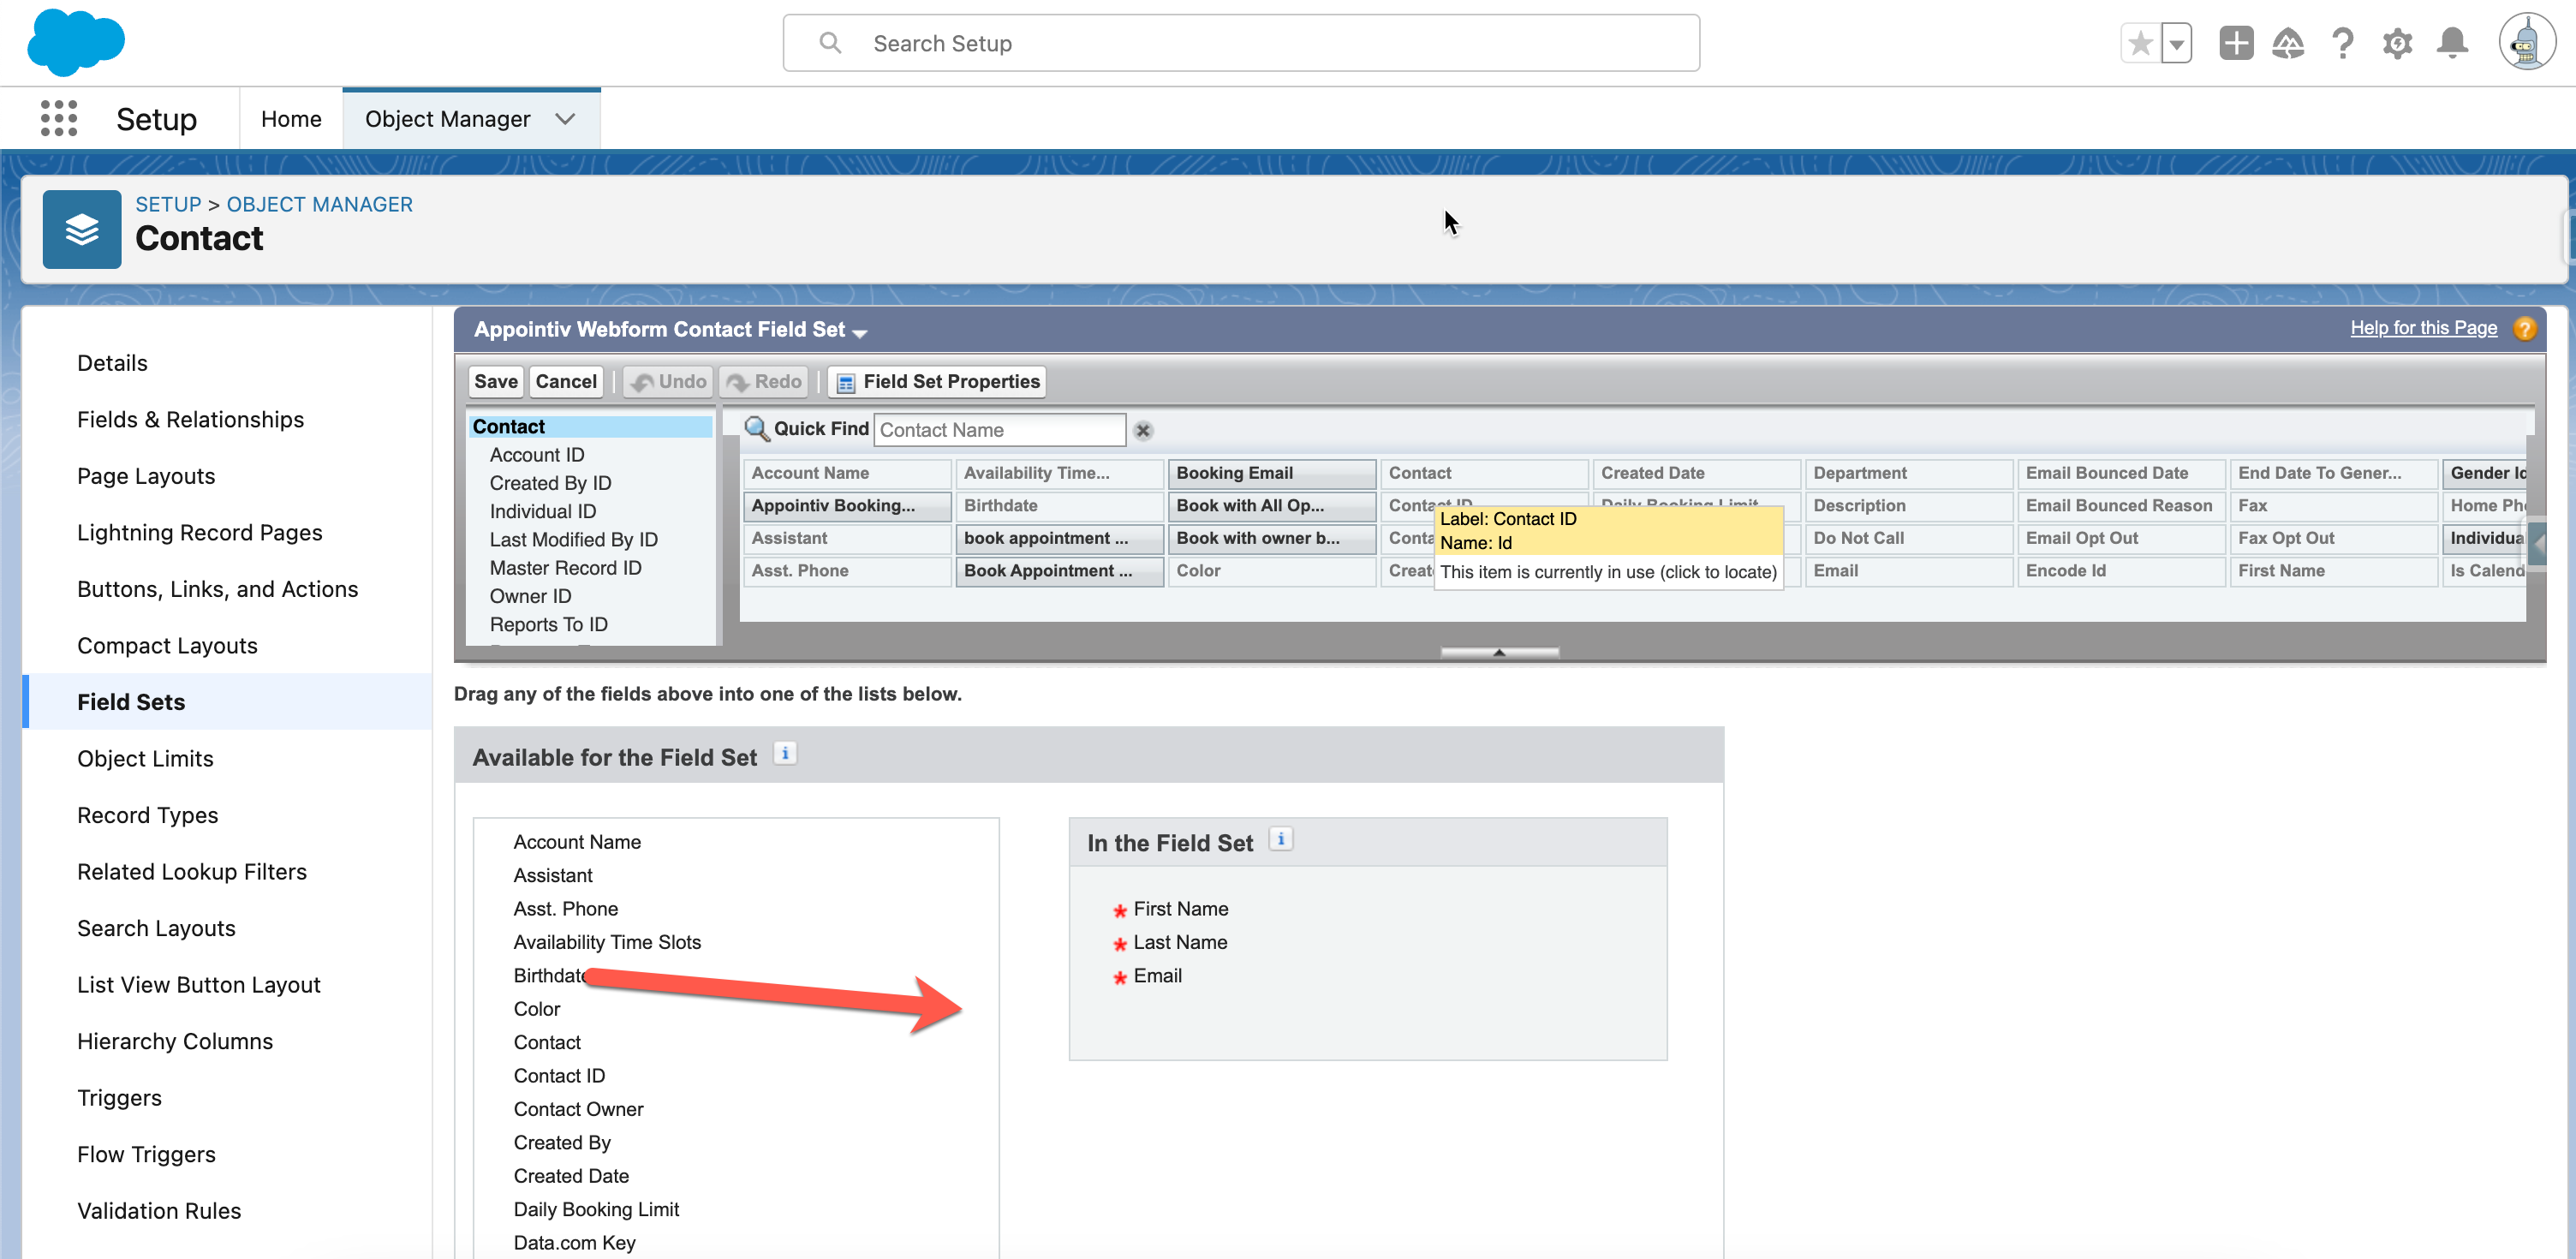Open Buttons, Links, and Actions
Screen dimensions: 2576x1259
217,589
